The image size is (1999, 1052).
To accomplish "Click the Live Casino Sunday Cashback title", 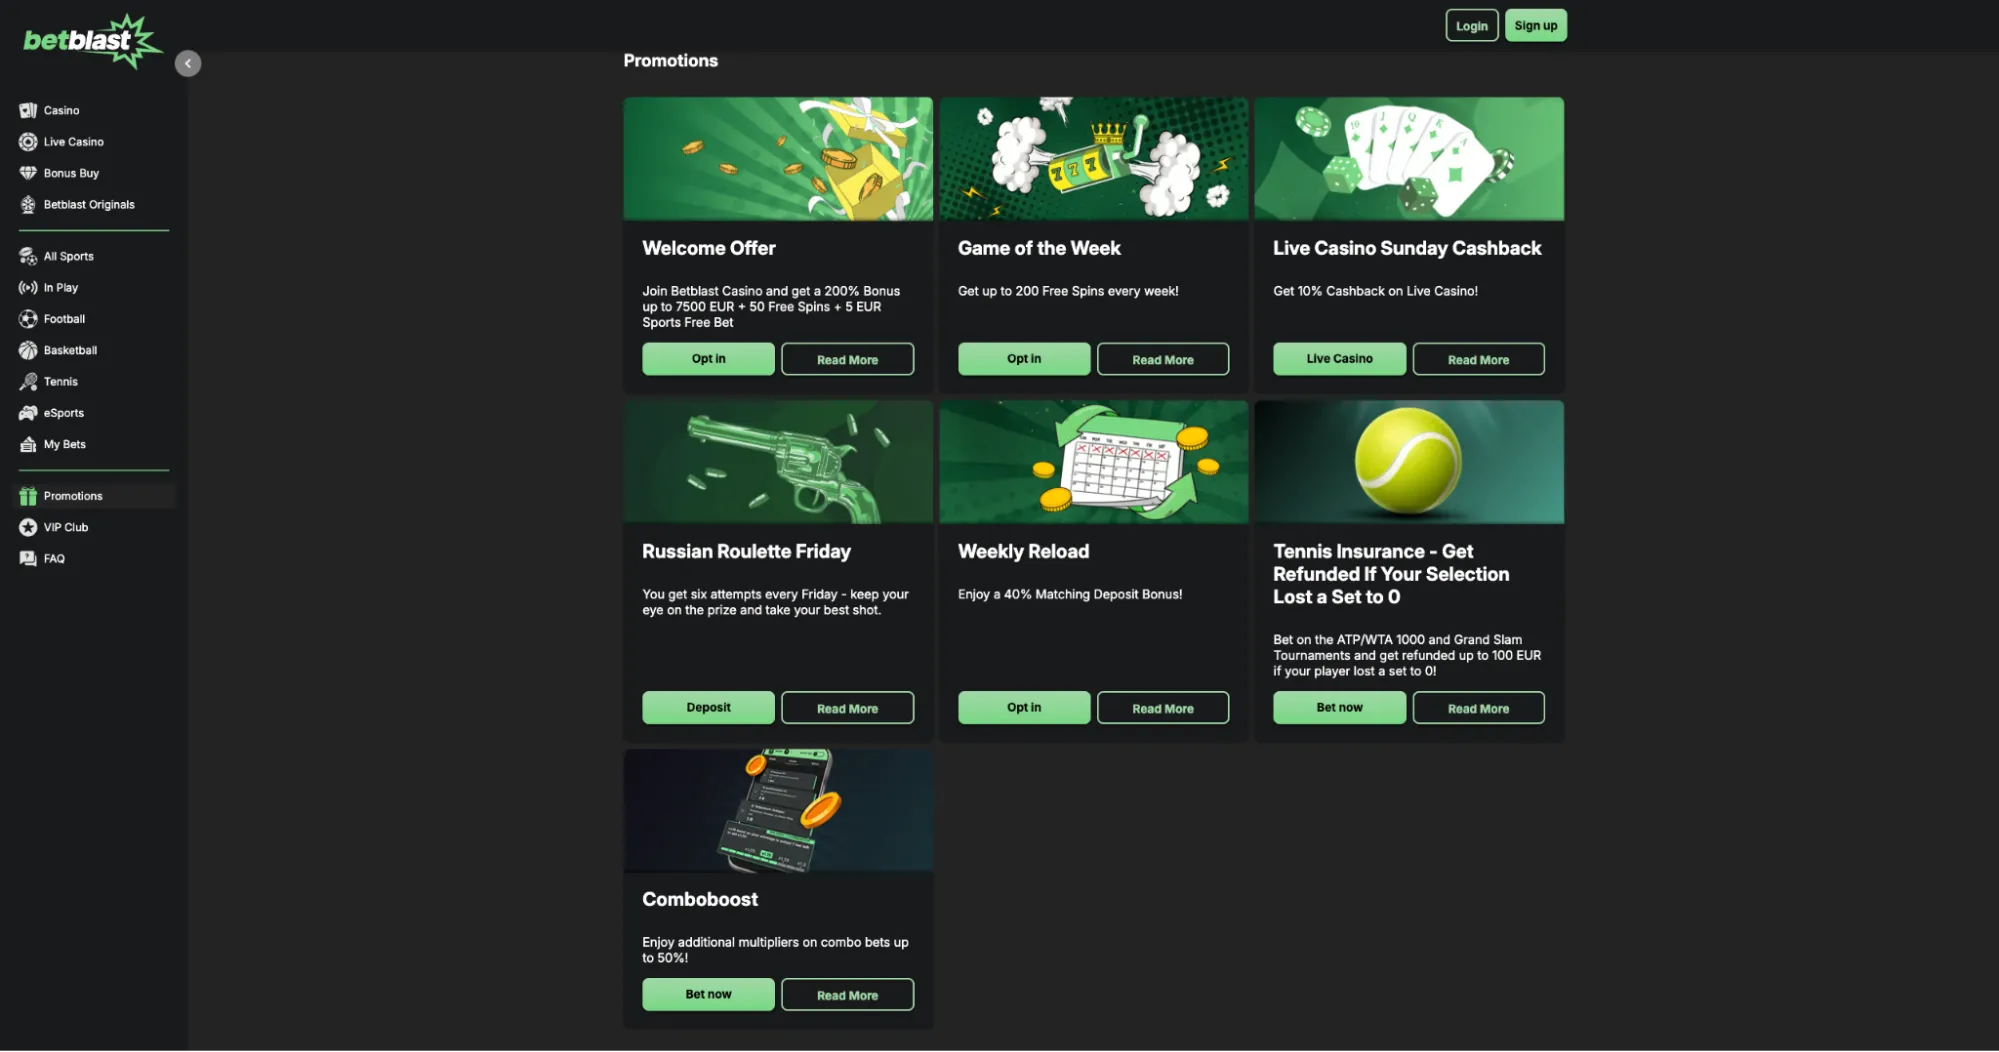I will (1407, 248).
